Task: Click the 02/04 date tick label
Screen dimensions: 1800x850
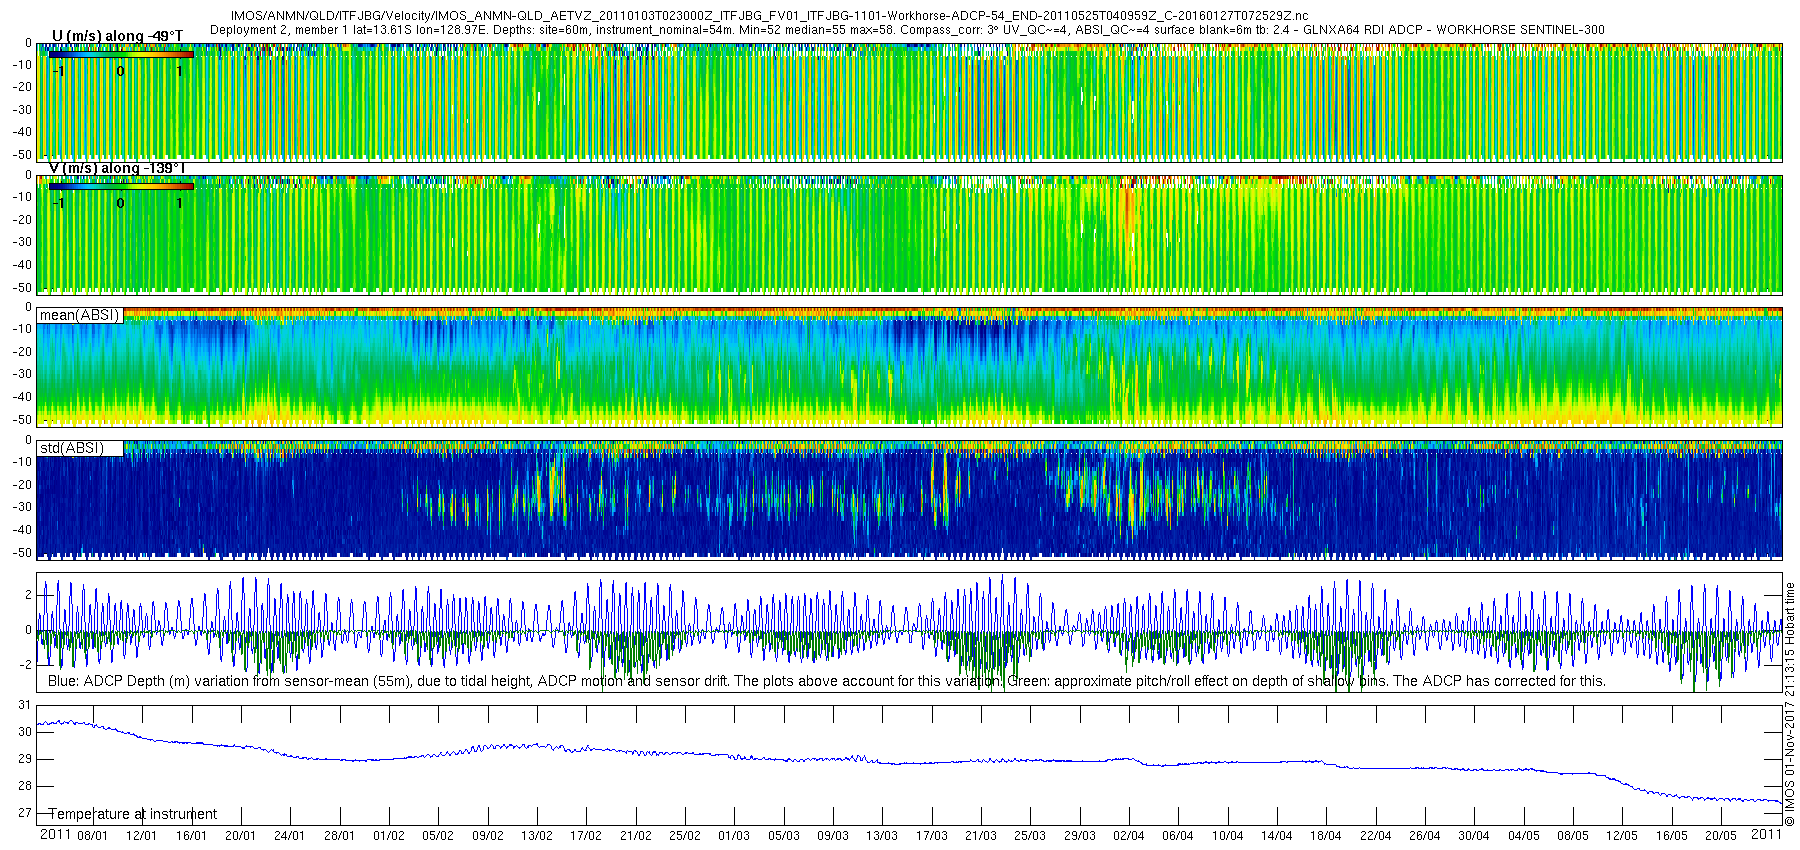Action: pos(1129,836)
